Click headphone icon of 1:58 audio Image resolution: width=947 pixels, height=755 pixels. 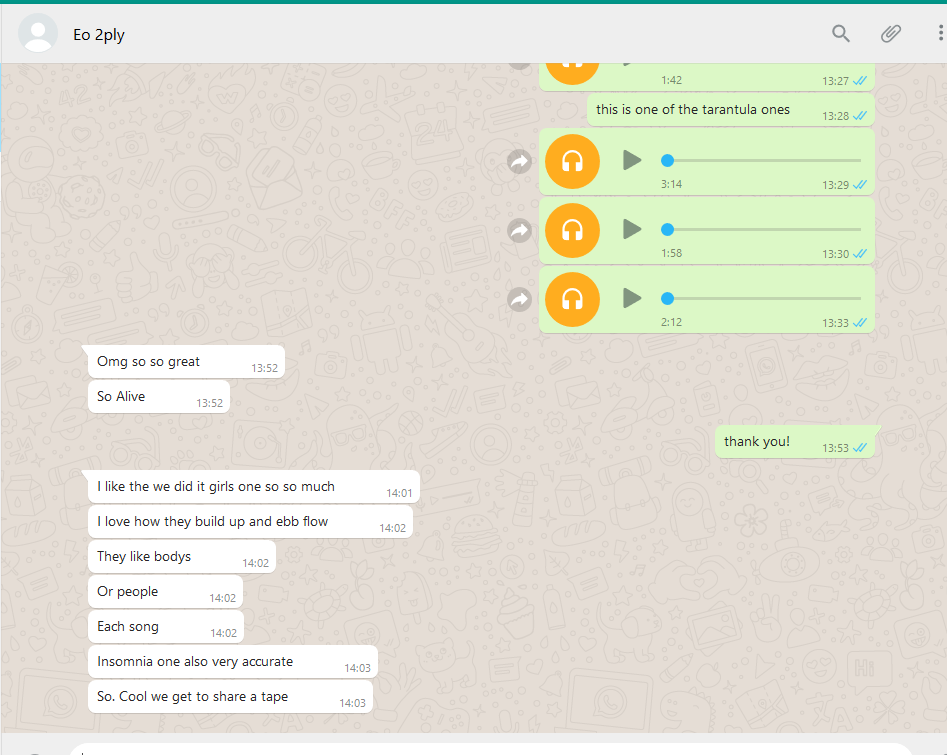click(572, 230)
